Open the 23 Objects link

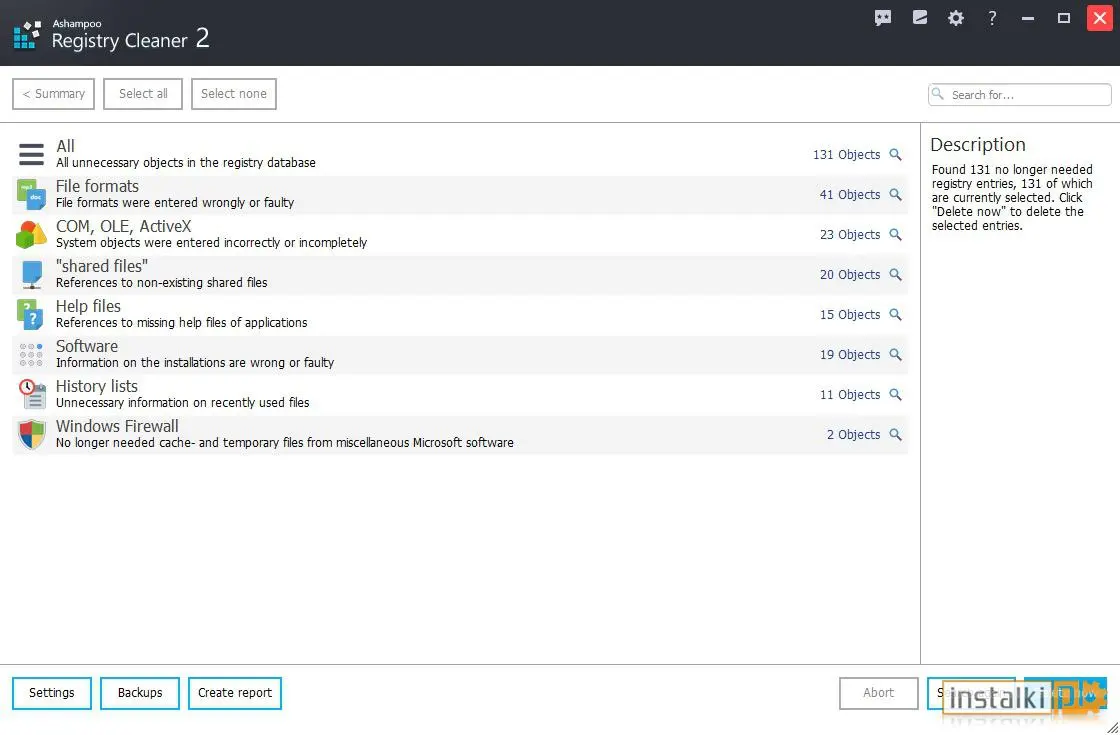pyautogui.click(x=850, y=234)
